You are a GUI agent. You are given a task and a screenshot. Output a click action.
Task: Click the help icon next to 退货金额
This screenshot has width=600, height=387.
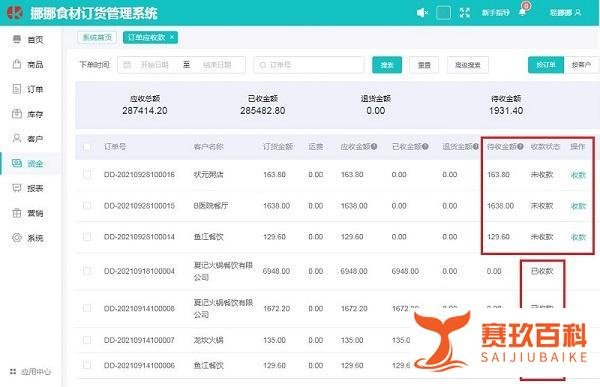(x=475, y=146)
